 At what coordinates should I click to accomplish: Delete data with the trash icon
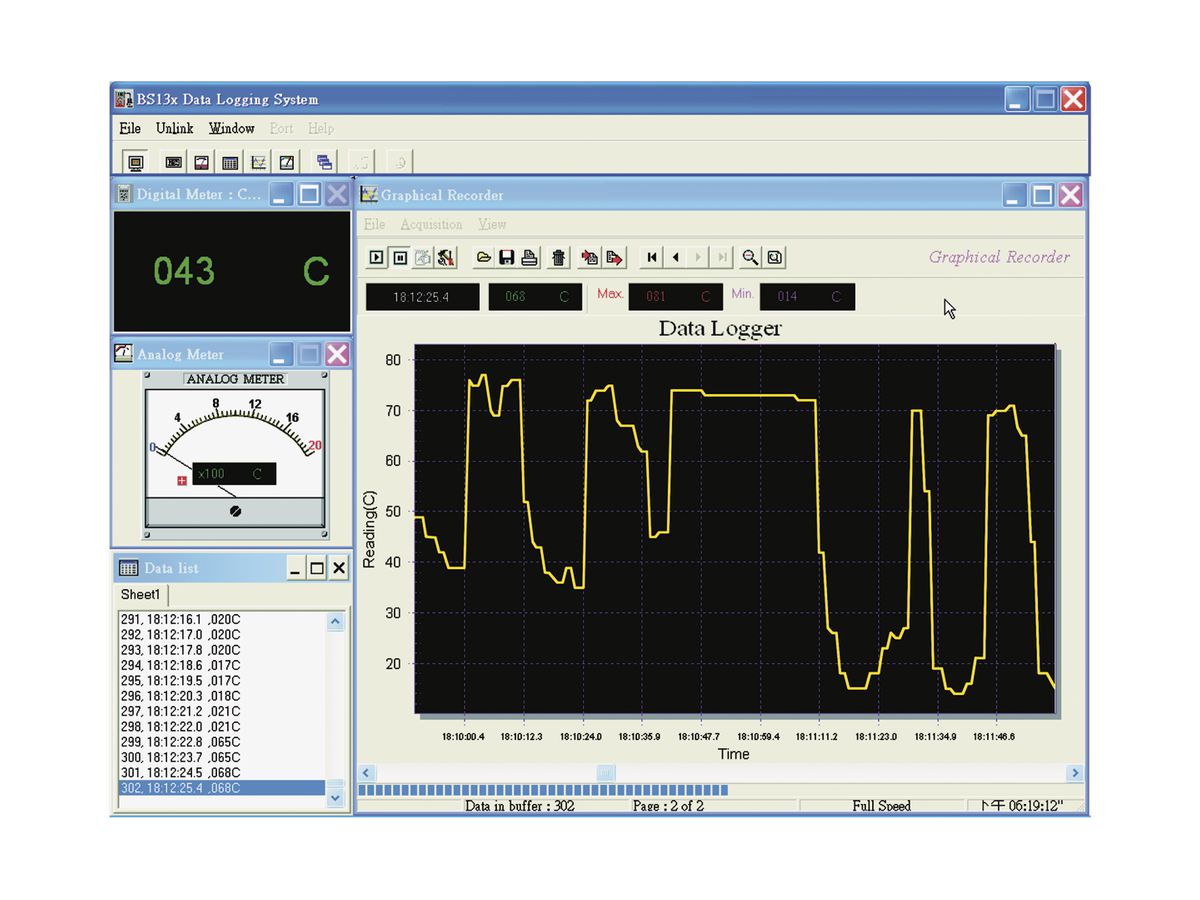[559, 258]
